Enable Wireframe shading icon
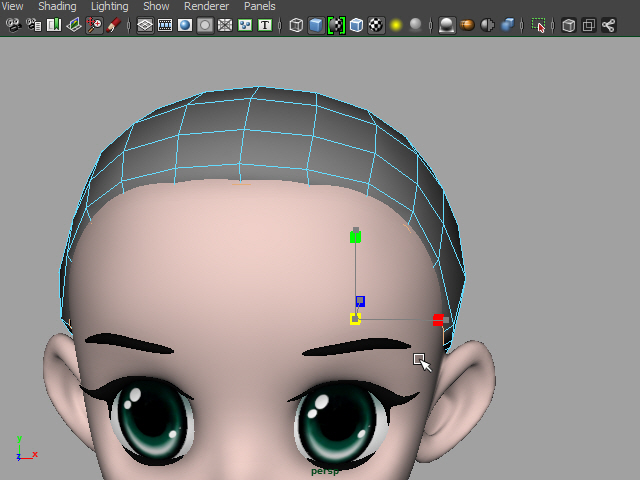The height and width of the screenshot is (480, 640). 296,25
